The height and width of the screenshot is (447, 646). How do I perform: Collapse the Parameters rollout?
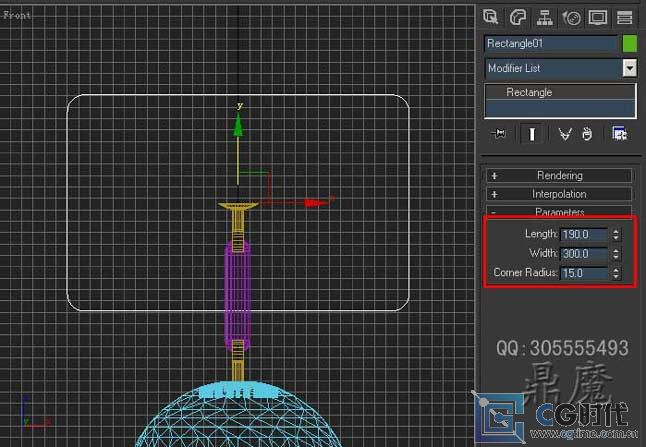click(559, 212)
